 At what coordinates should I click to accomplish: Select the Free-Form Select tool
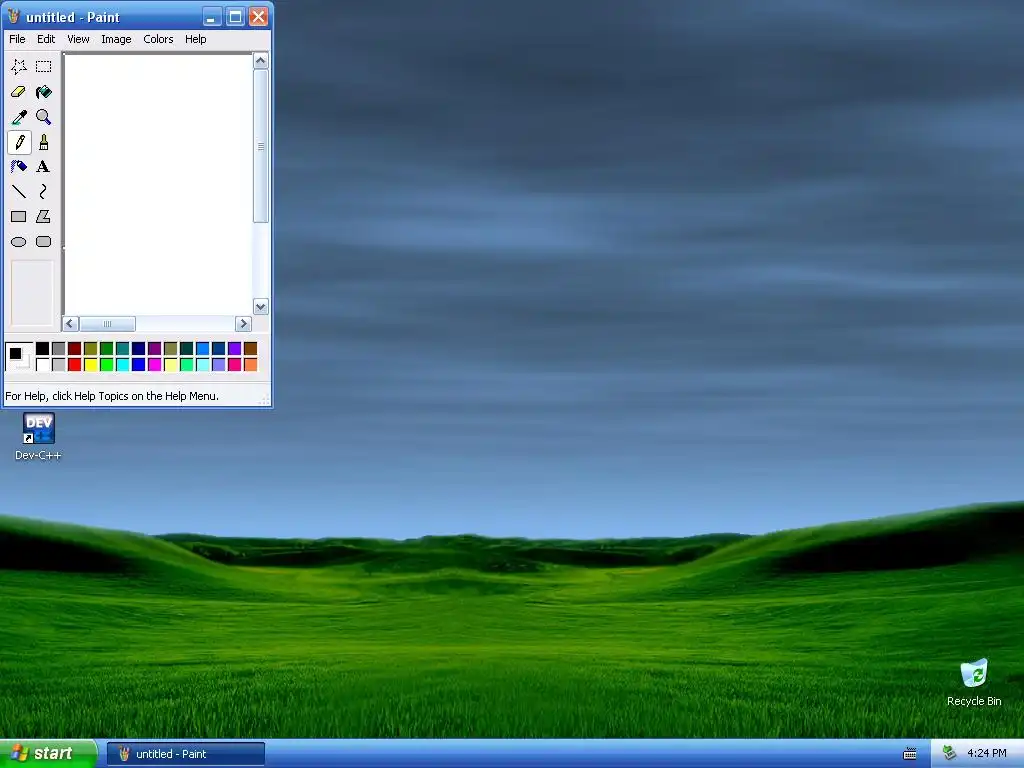(19, 67)
